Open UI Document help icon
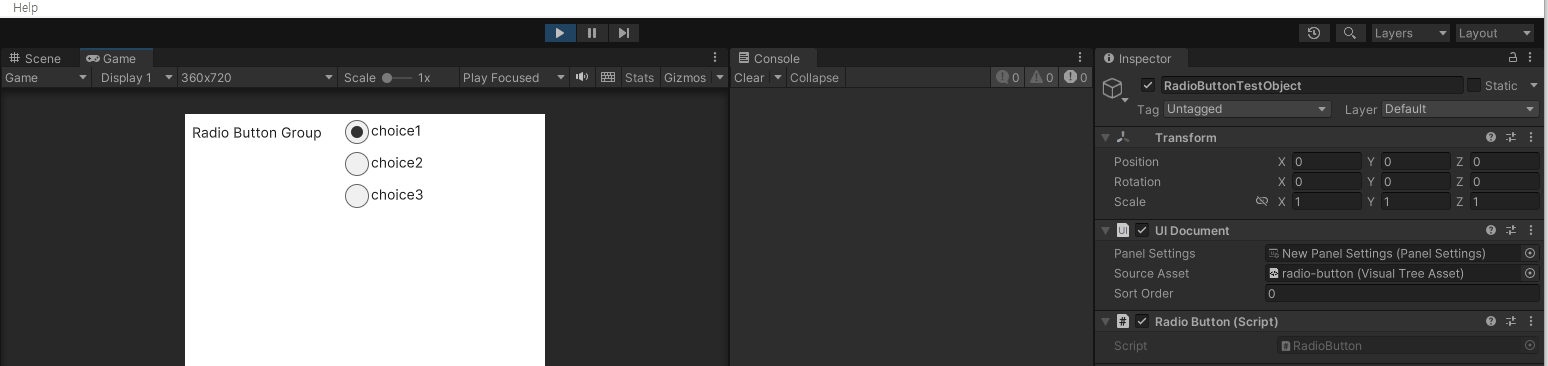1548x366 pixels. 1491,230
